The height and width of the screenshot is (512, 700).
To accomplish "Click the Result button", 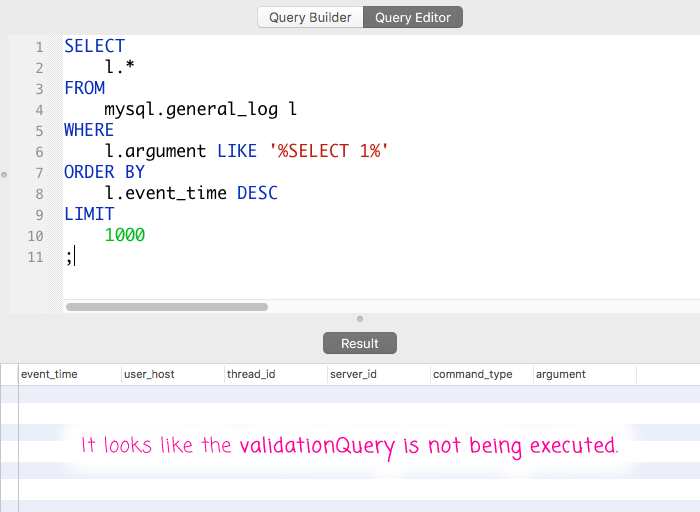I will pos(360,343).
